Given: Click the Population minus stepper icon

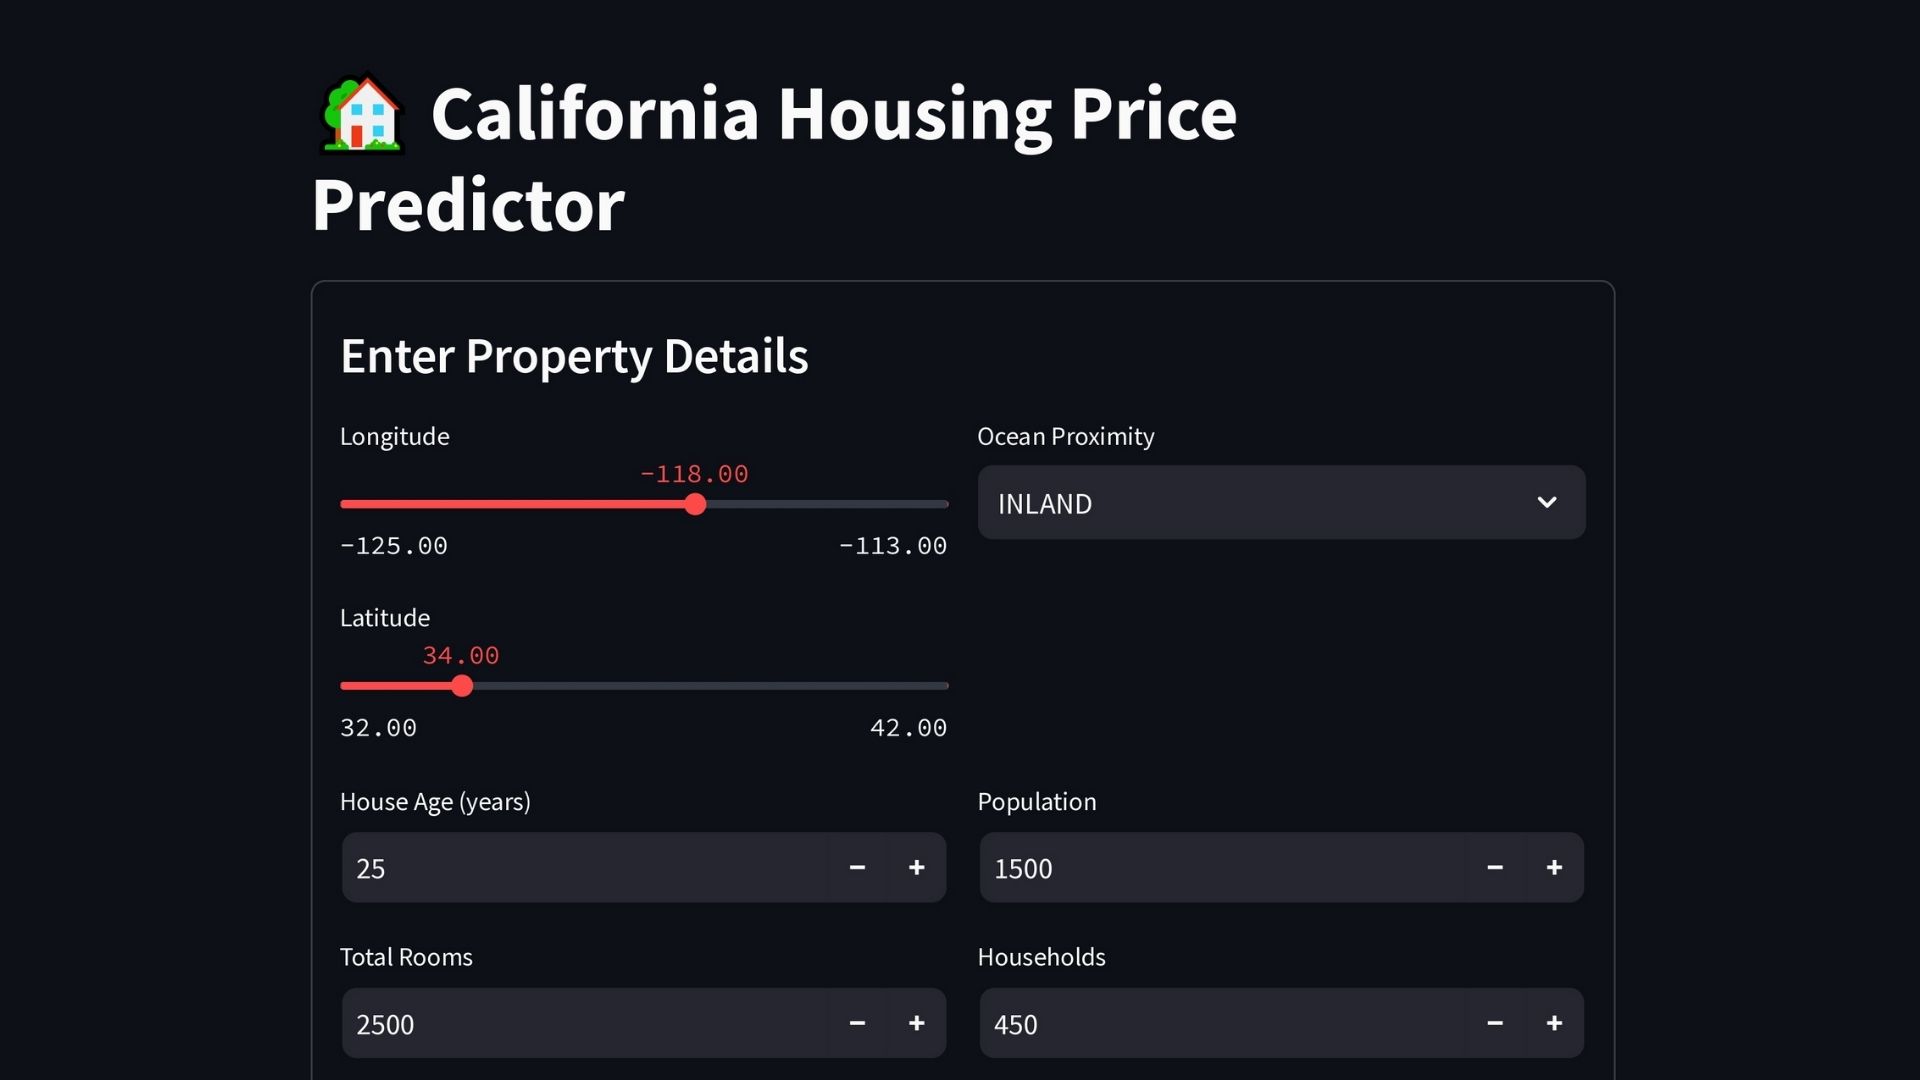Looking at the screenshot, I should click(x=1495, y=868).
